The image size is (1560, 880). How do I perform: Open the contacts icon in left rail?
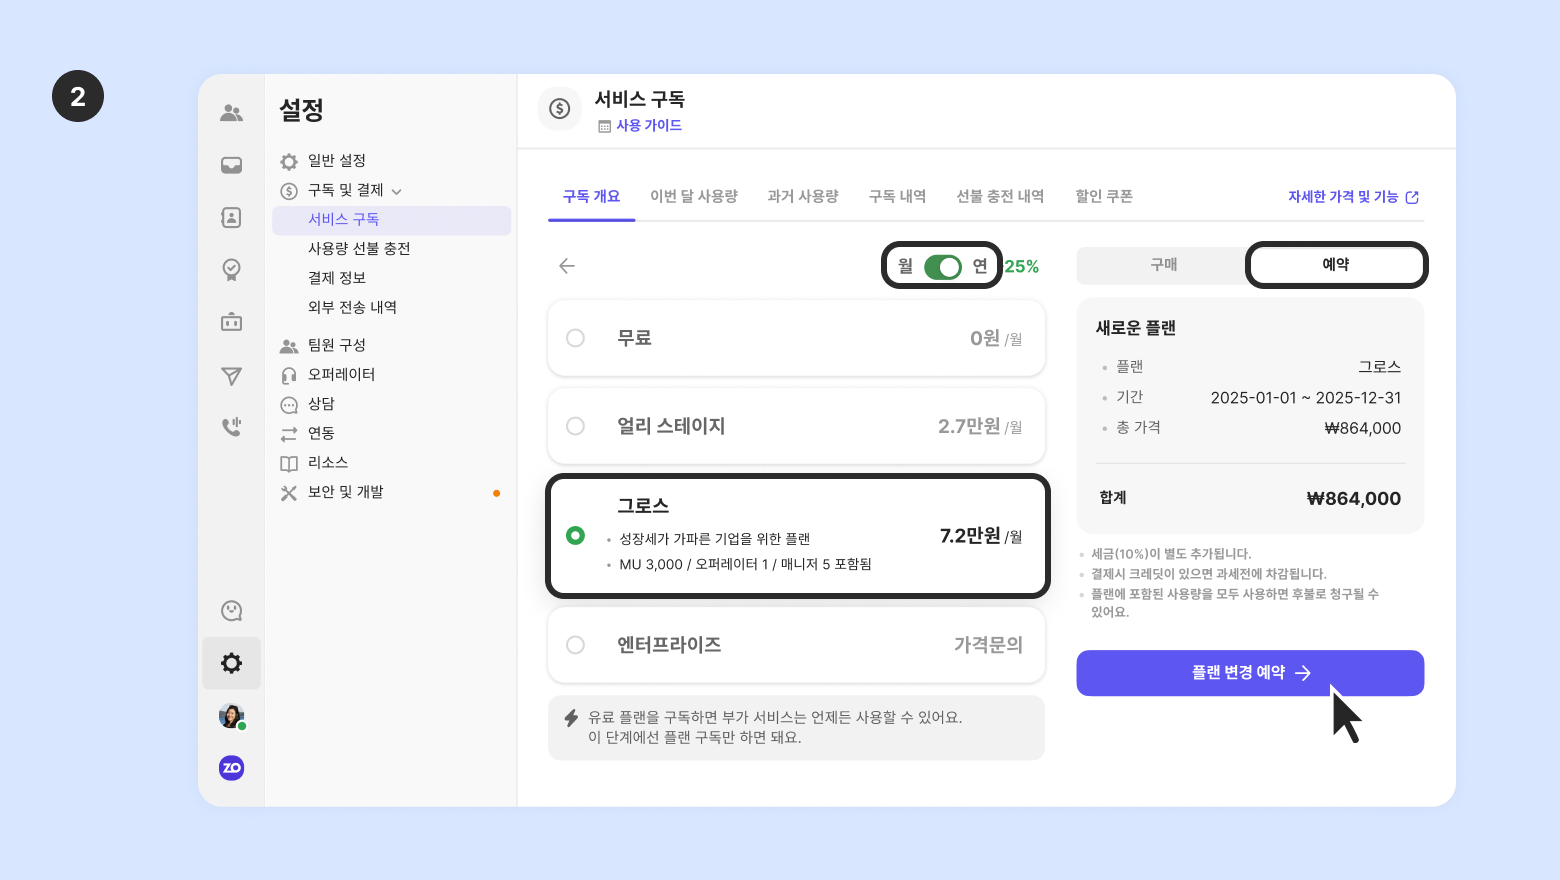pos(231,217)
